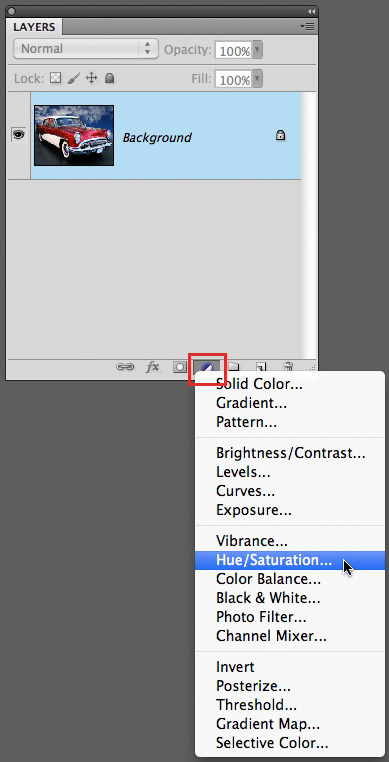Viewport: 389px width, 762px height.
Task: Click the delete layer trash icon
Action: point(288,367)
